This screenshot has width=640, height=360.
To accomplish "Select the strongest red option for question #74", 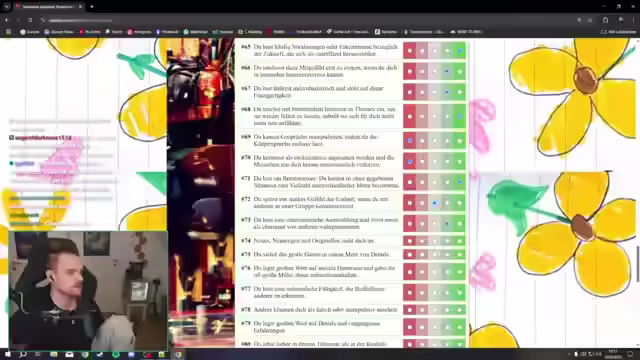I will [410, 241].
